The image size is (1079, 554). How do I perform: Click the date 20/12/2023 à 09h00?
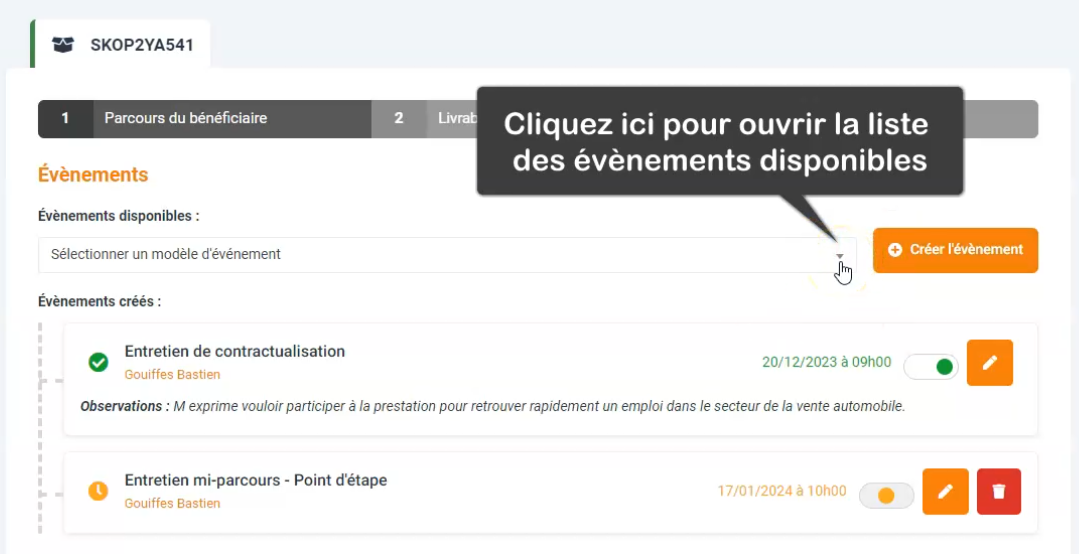coord(826,362)
